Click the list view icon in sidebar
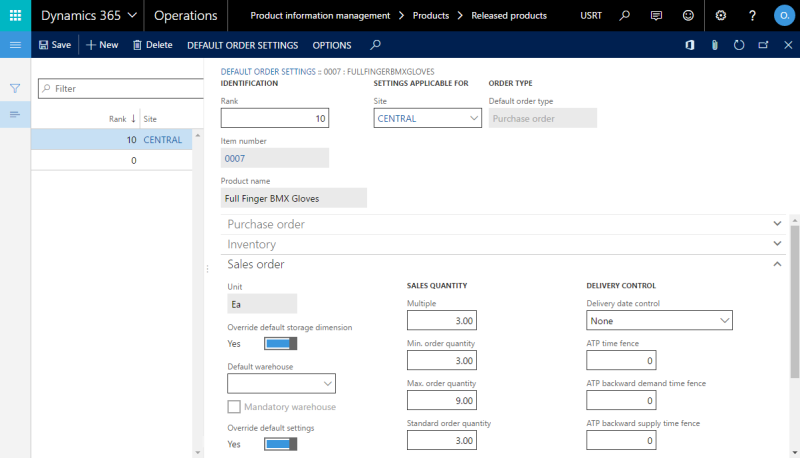 pos(15,114)
